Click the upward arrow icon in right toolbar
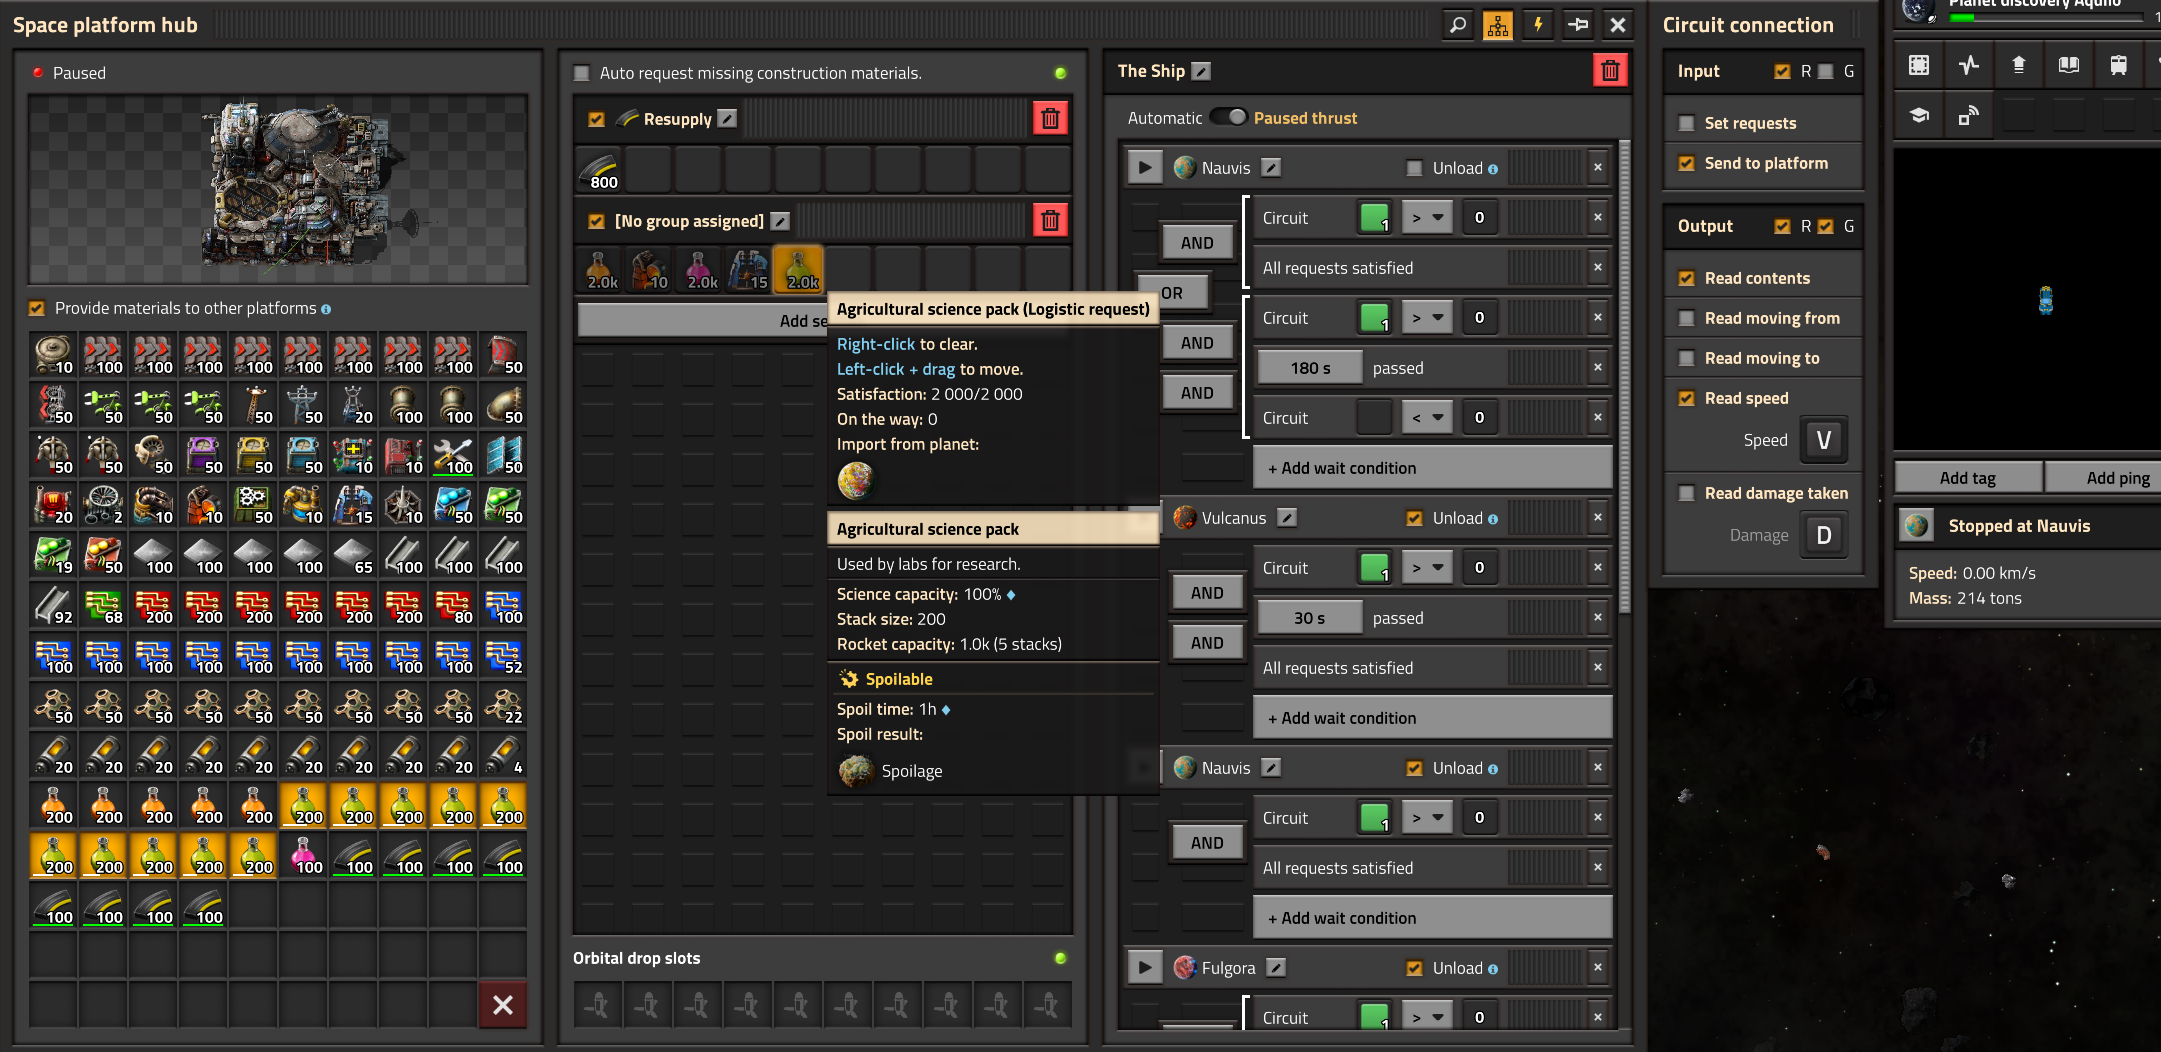2161x1052 pixels. pyautogui.click(x=2019, y=65)
